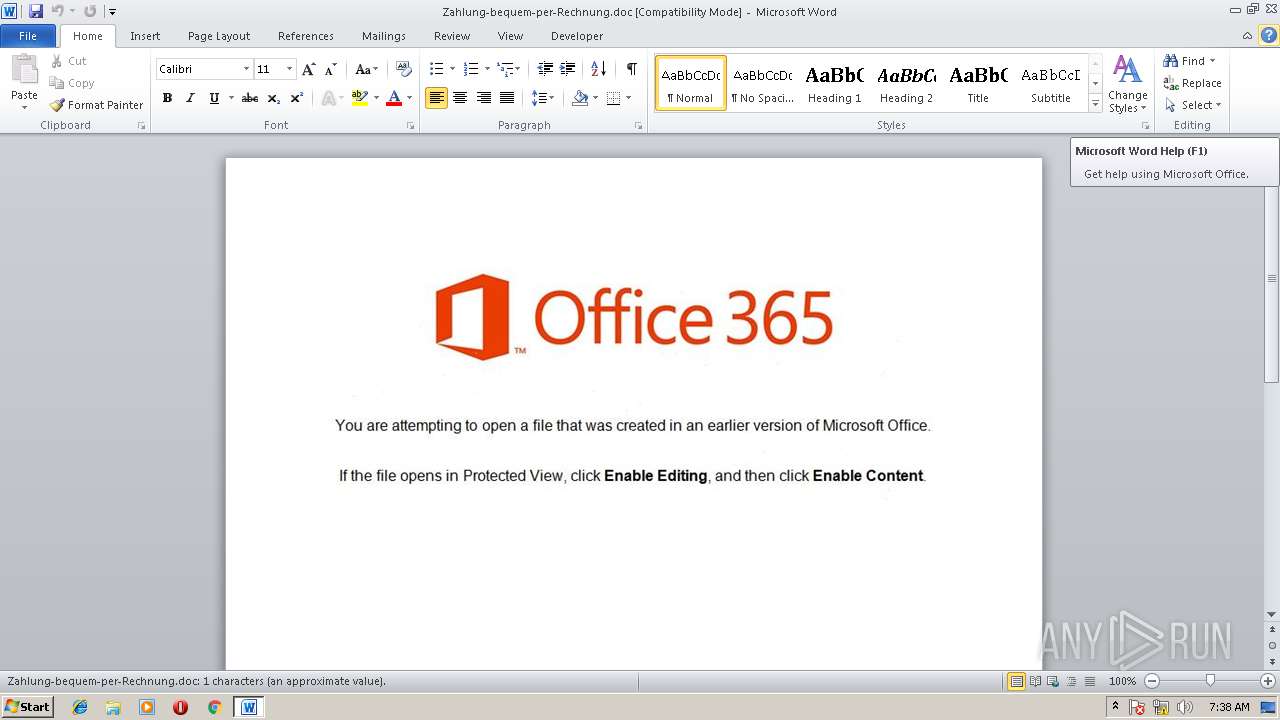This screenshot has width=1280, height=720.
Task: Toggle Align Text Left
Action: click(x=436, y=98)
